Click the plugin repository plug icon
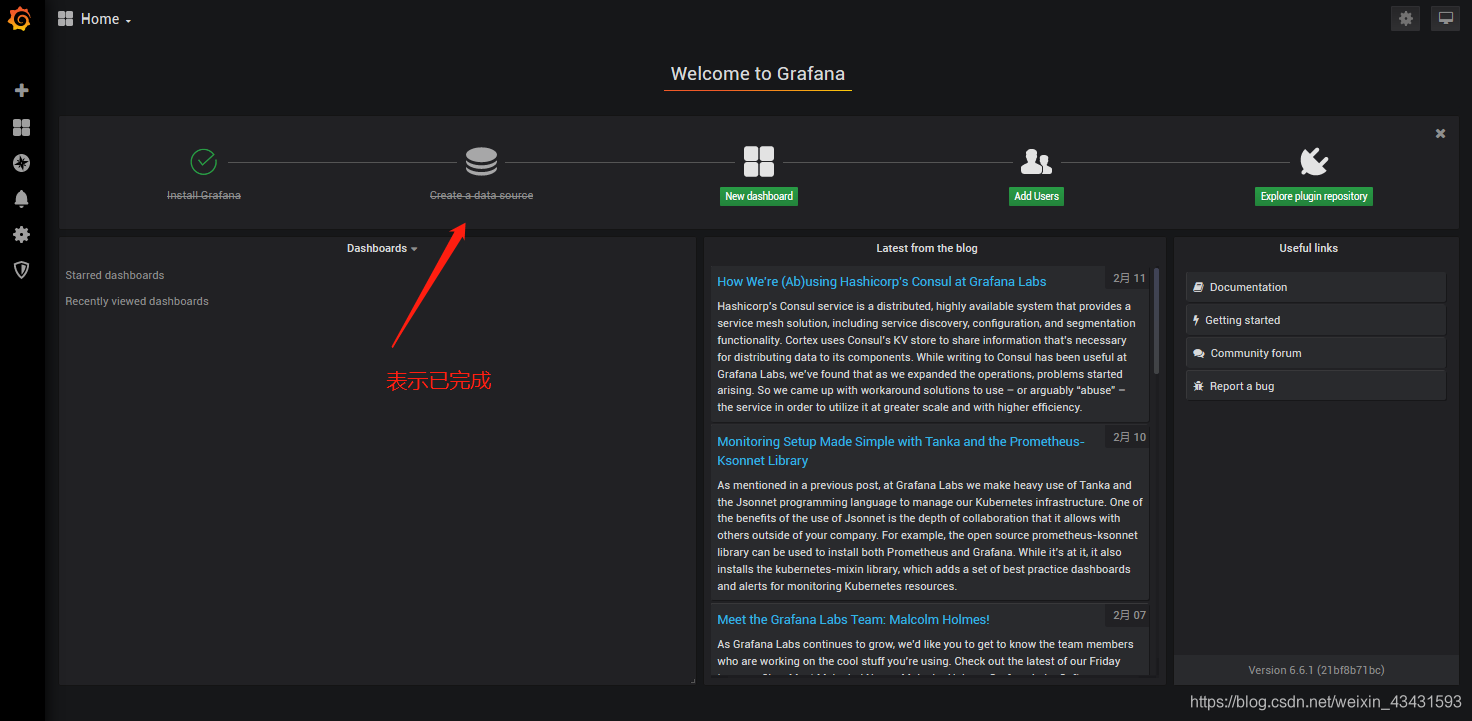The image size is (1472, 721). pyautogui.click(x=1314, y=161)
